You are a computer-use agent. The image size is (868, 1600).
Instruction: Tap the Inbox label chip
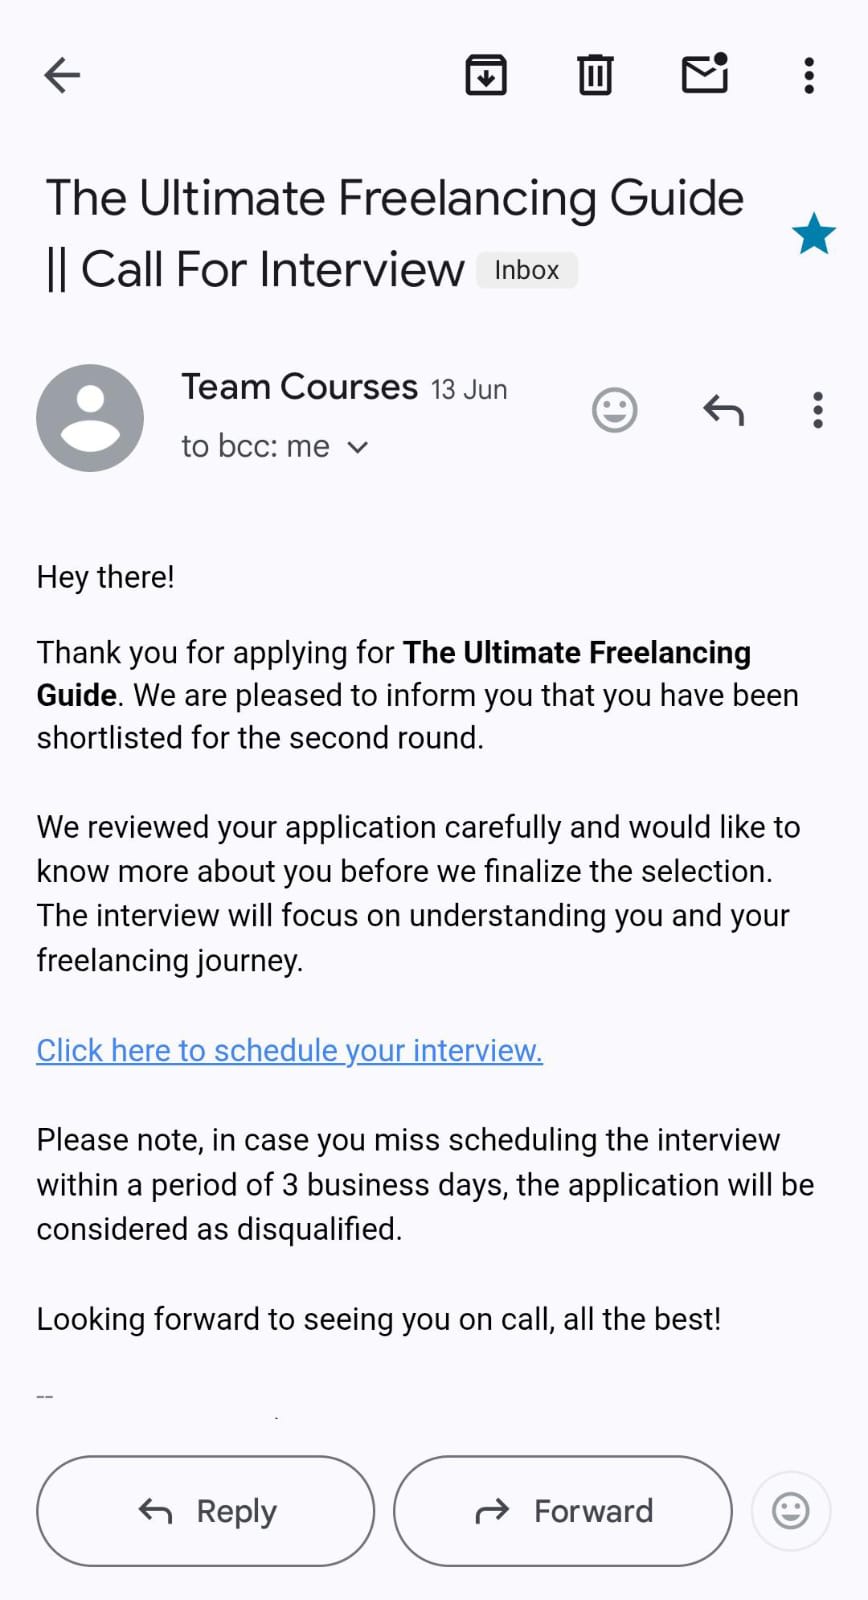click(x=526, y=270)
